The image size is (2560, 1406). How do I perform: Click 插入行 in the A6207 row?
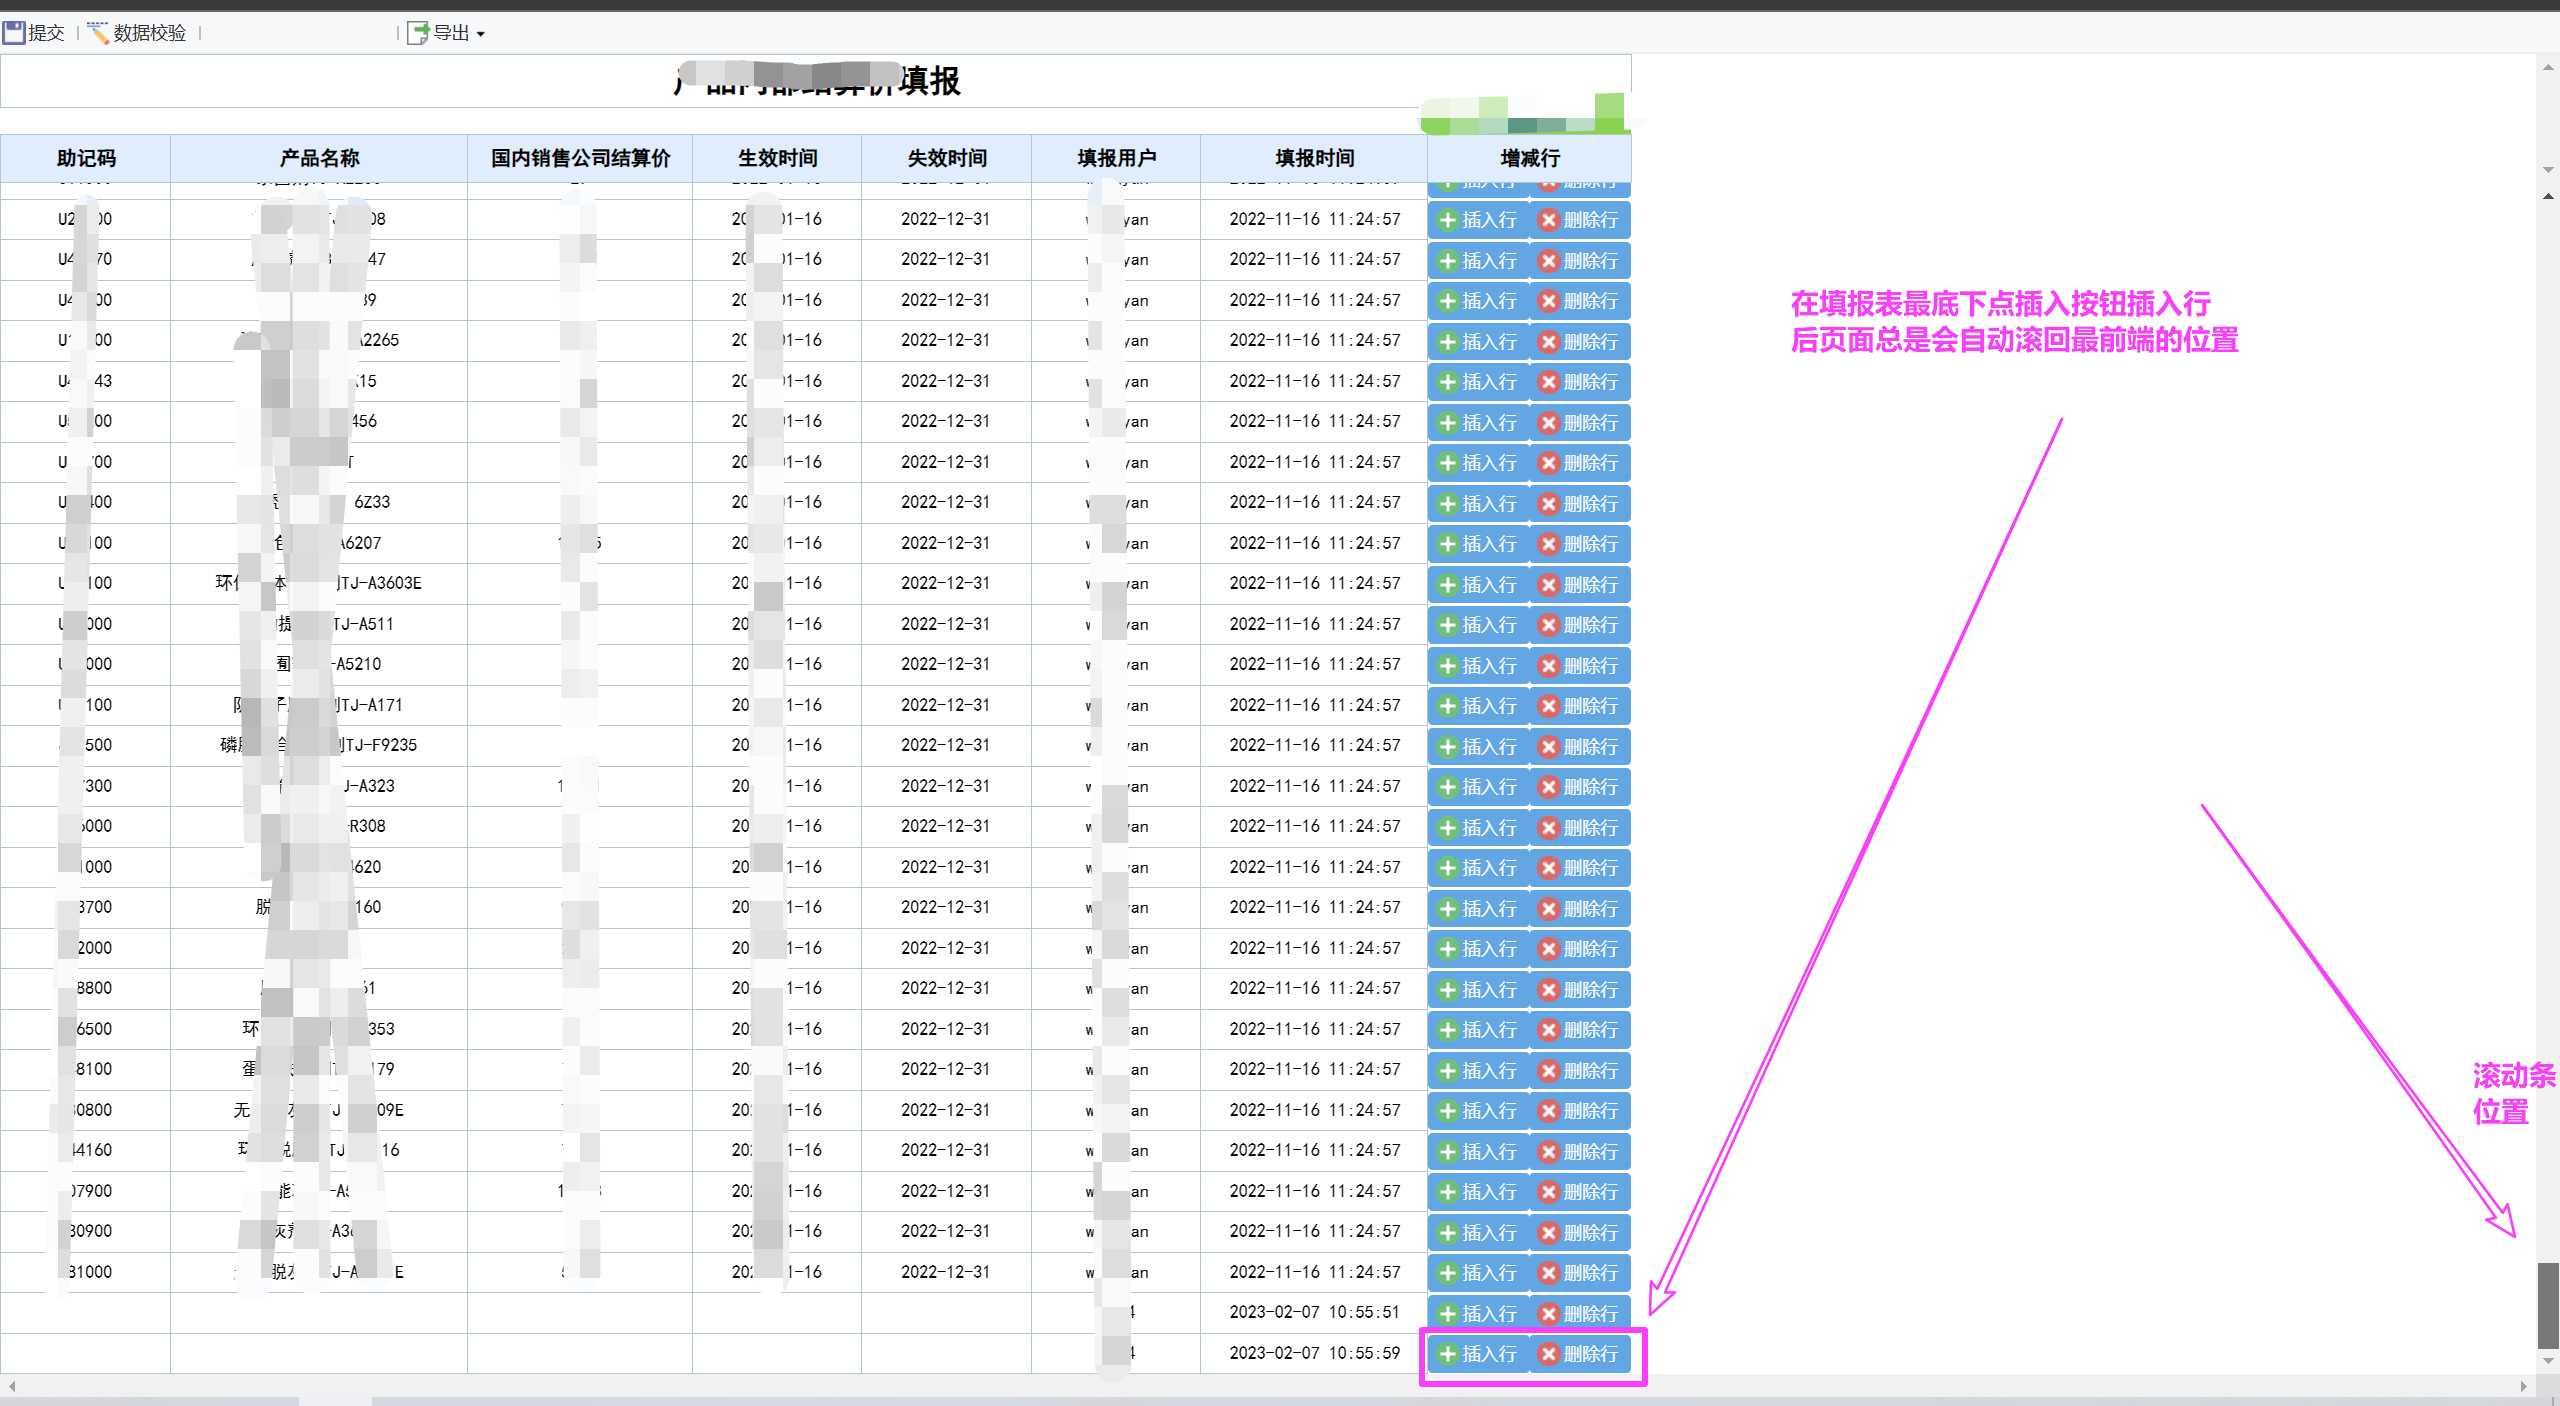pyautogui.click(x=1478, y=544)
